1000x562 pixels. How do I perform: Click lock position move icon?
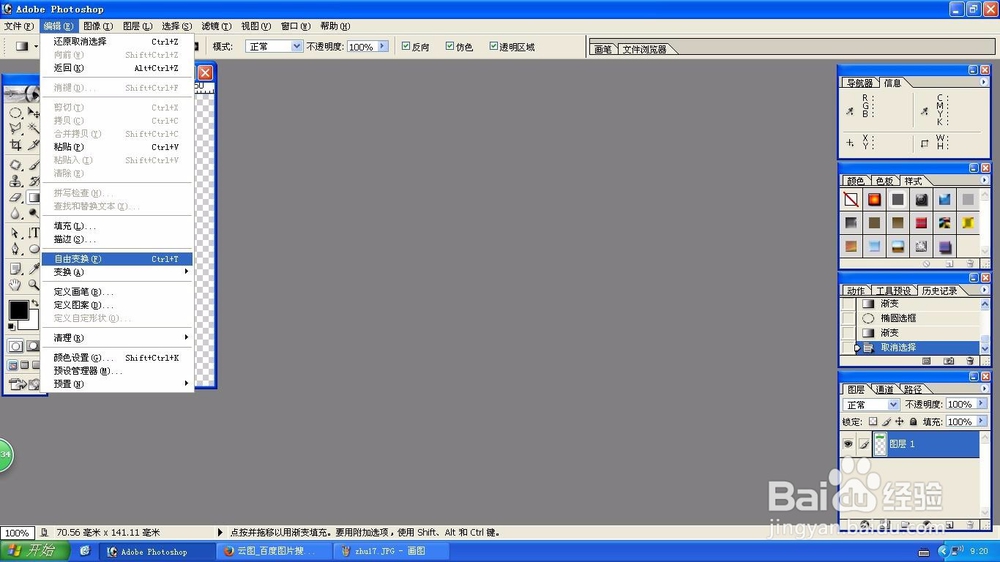click(899, 422)
